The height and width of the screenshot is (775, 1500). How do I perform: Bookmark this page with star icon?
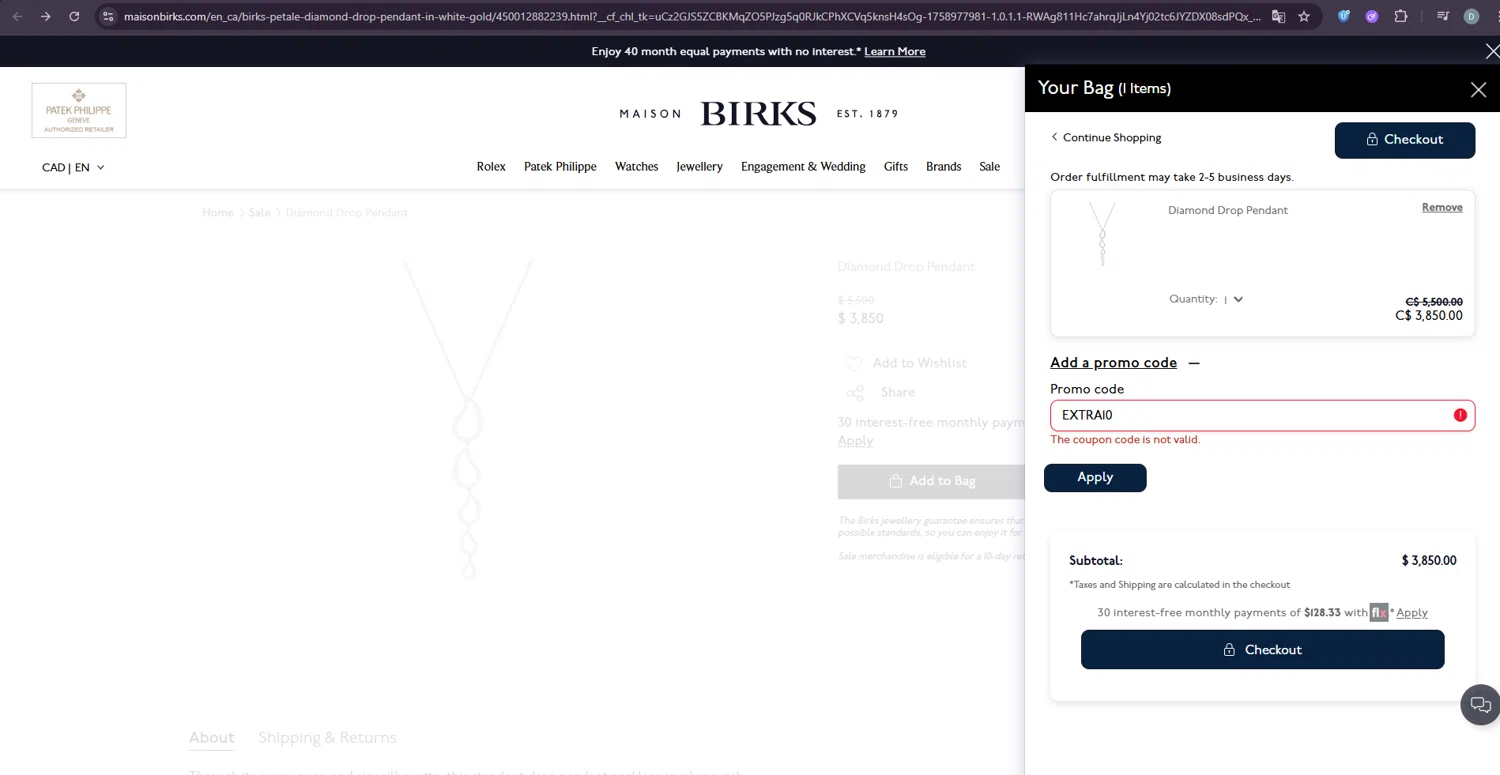(1304, 16)
